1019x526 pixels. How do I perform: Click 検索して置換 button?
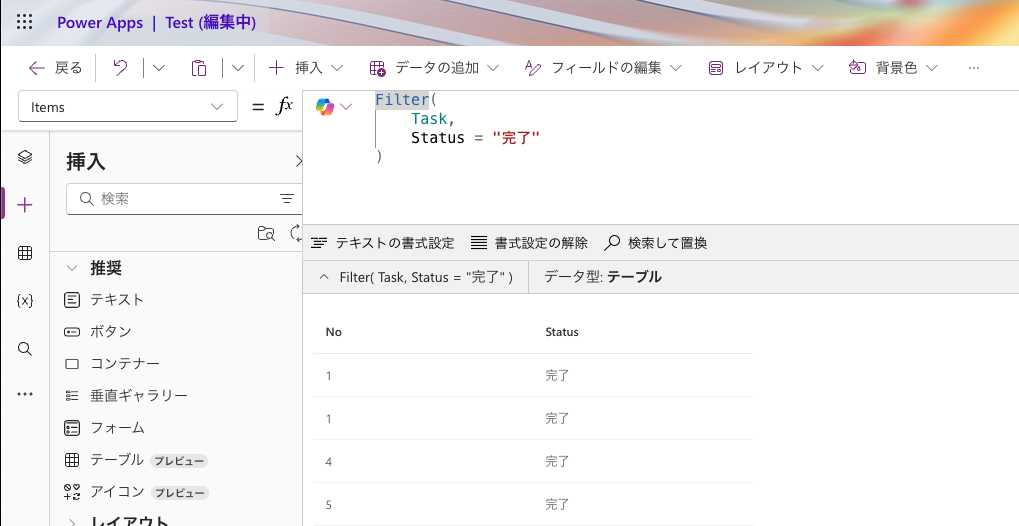click(x=656, y=243)
